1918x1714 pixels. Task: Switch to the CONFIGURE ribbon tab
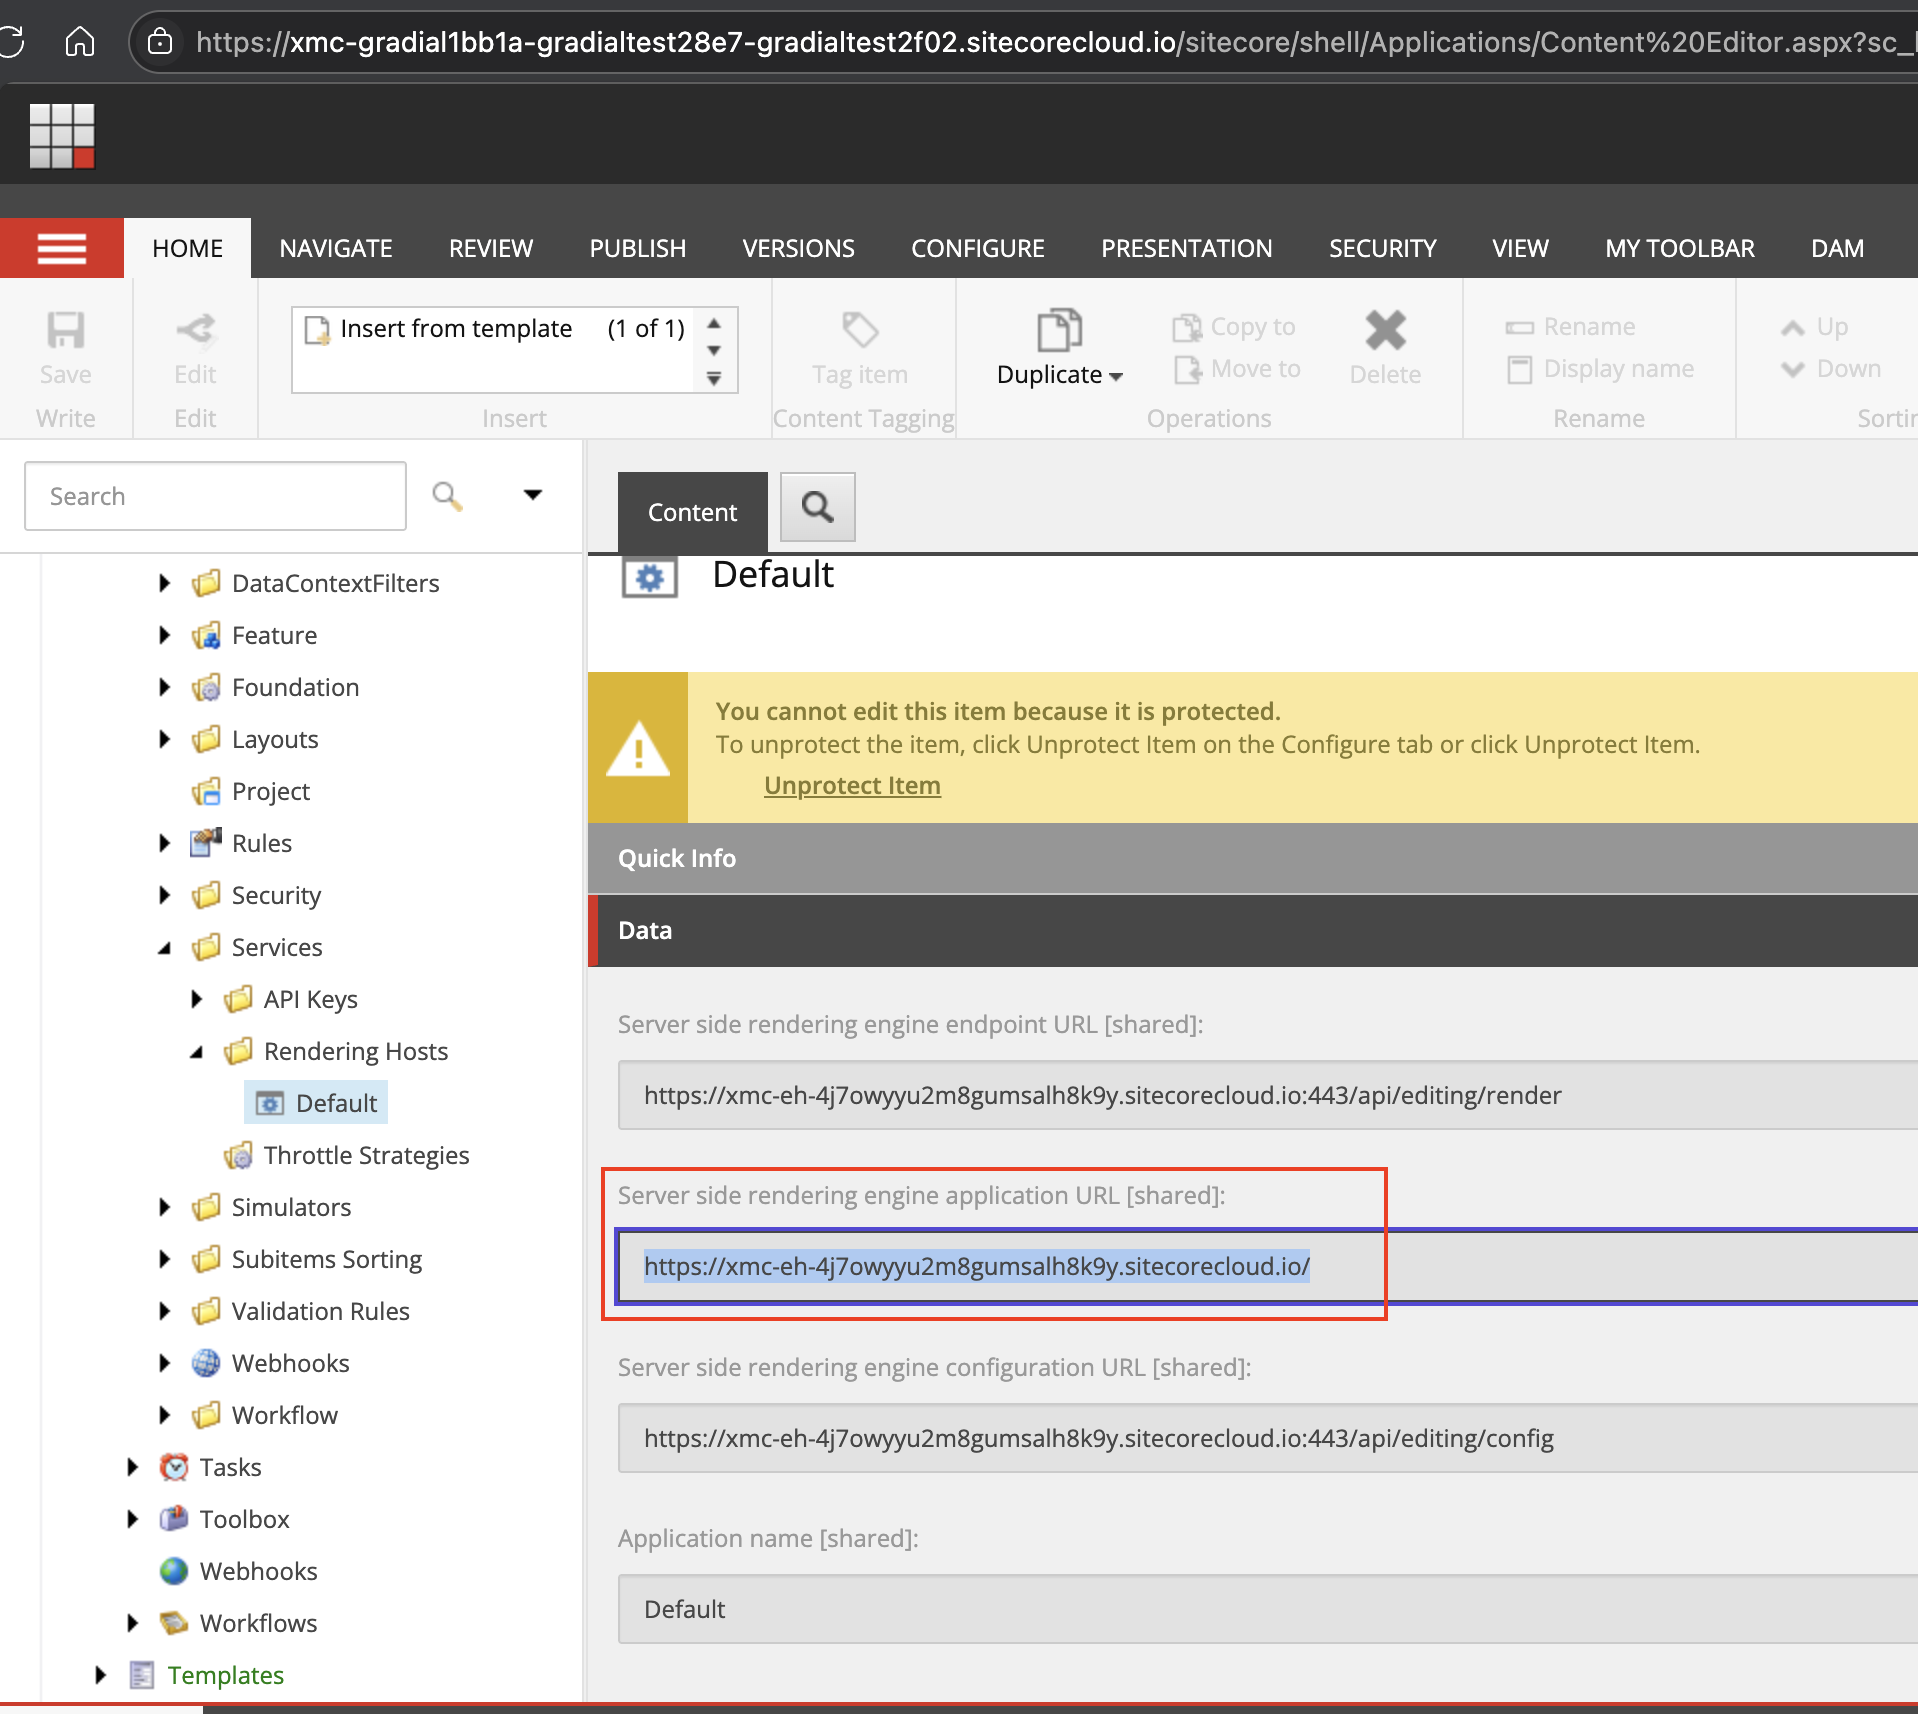click(x=977, y=248)
